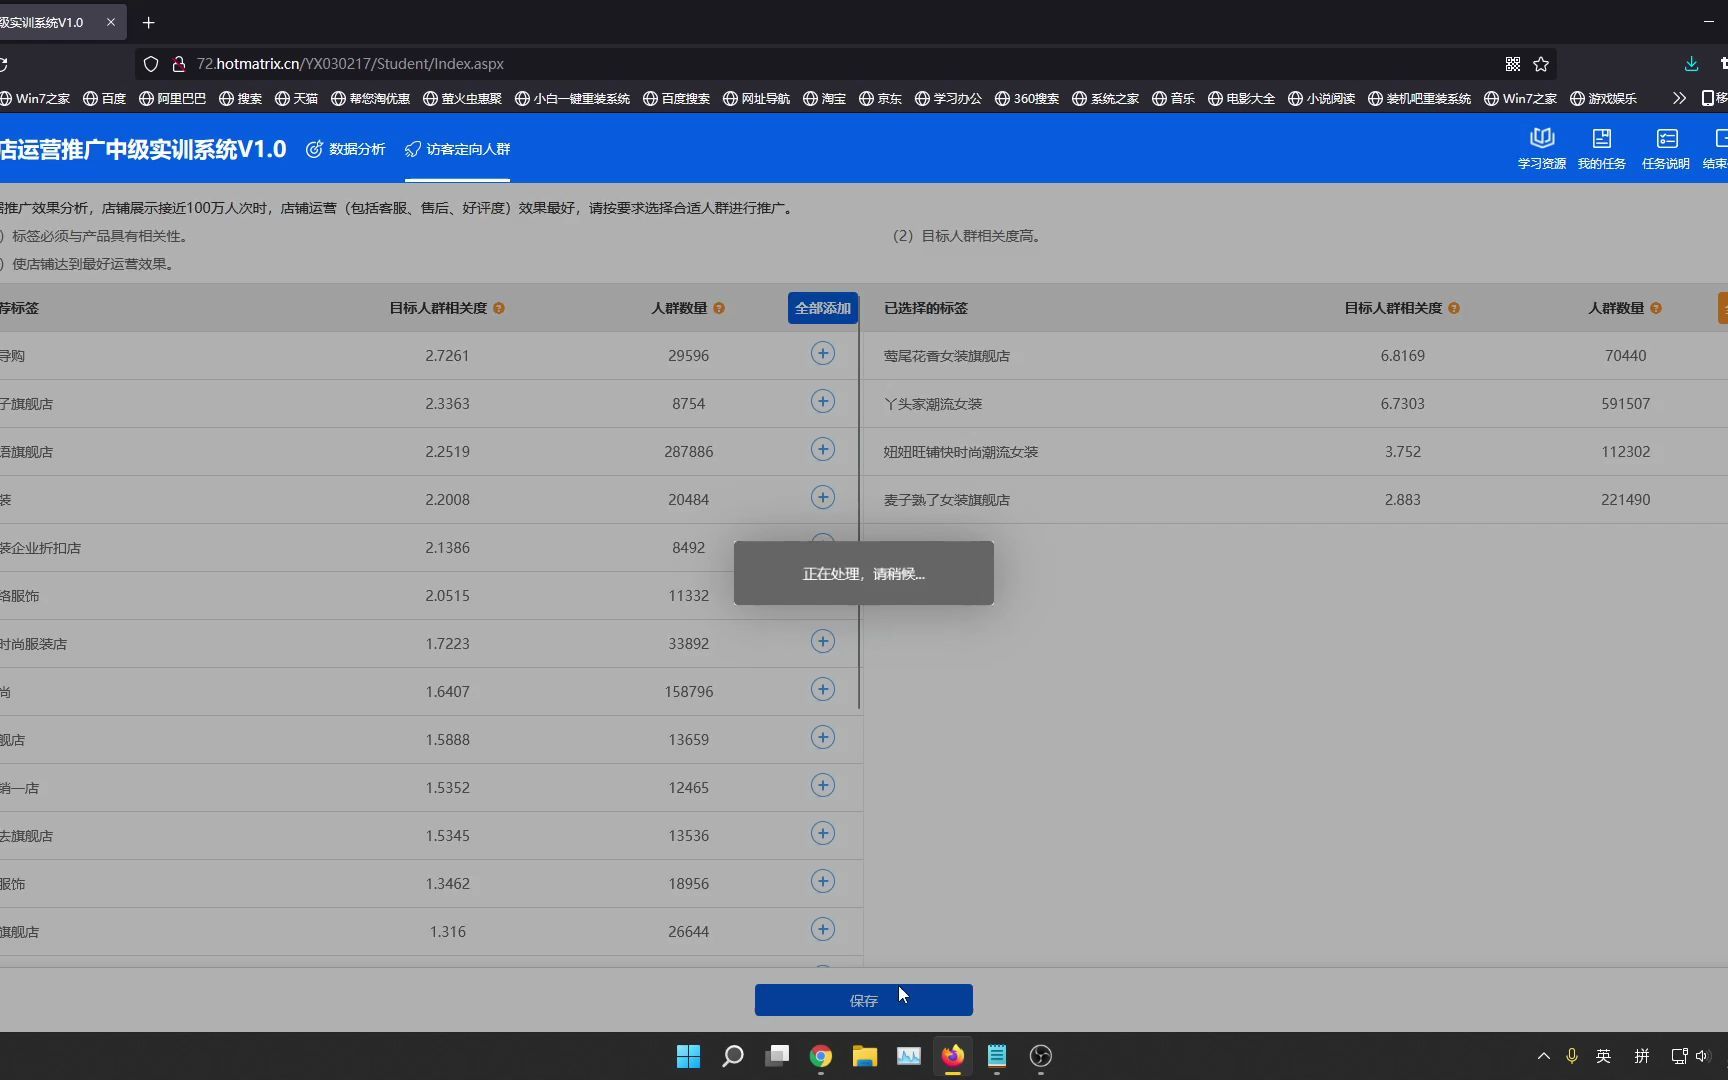Bookmark this page with the star icon
The image size is (1728, 1080).
1541,64
